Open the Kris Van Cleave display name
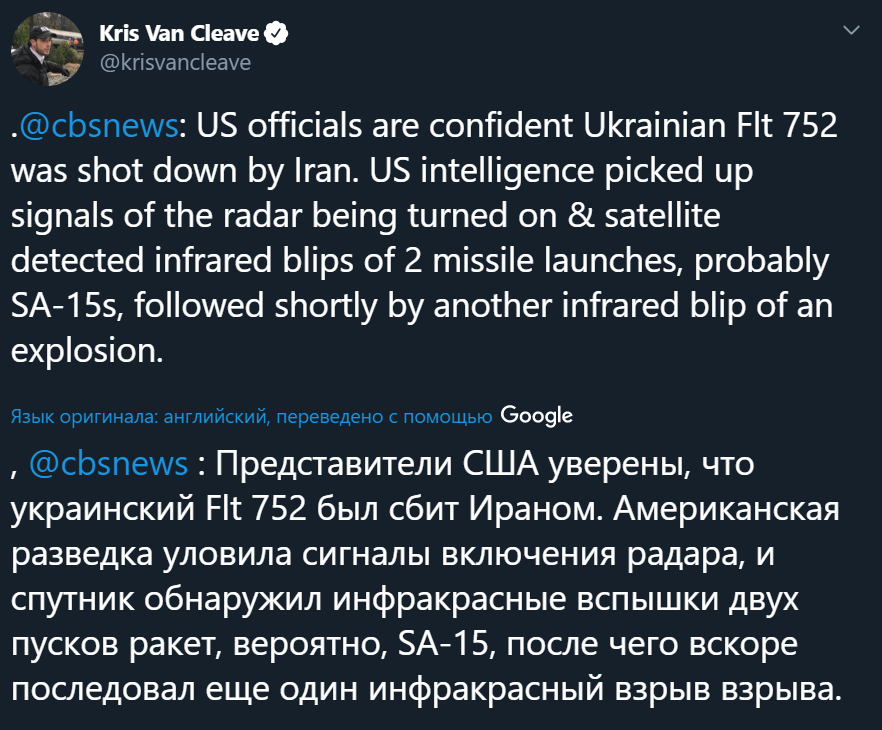 (179, 35)
